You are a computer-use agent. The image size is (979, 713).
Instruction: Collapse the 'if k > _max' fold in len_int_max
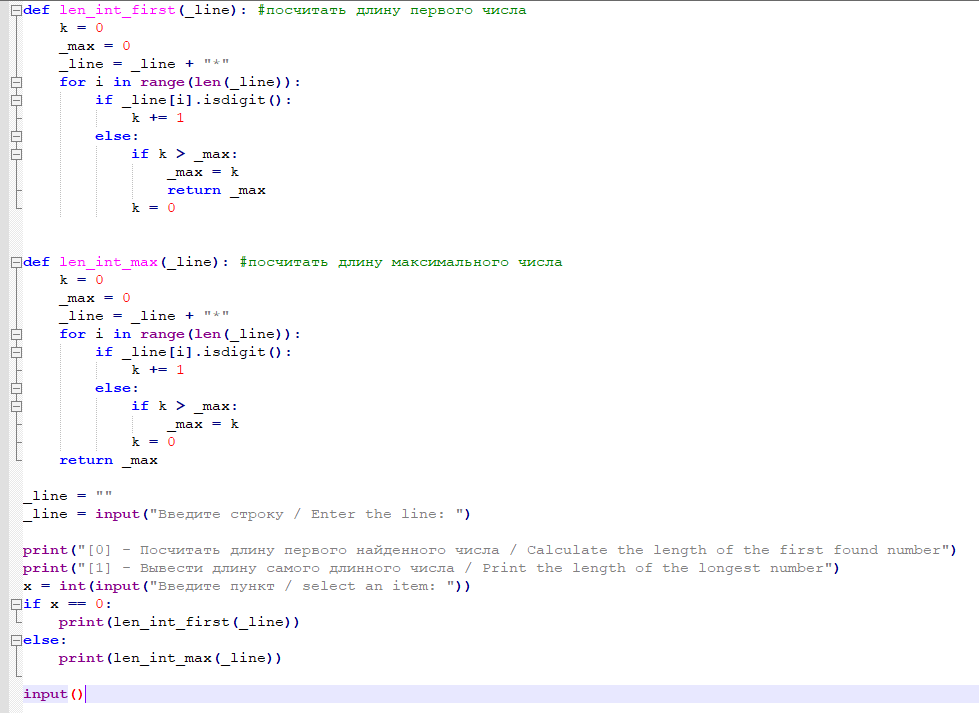16,406
